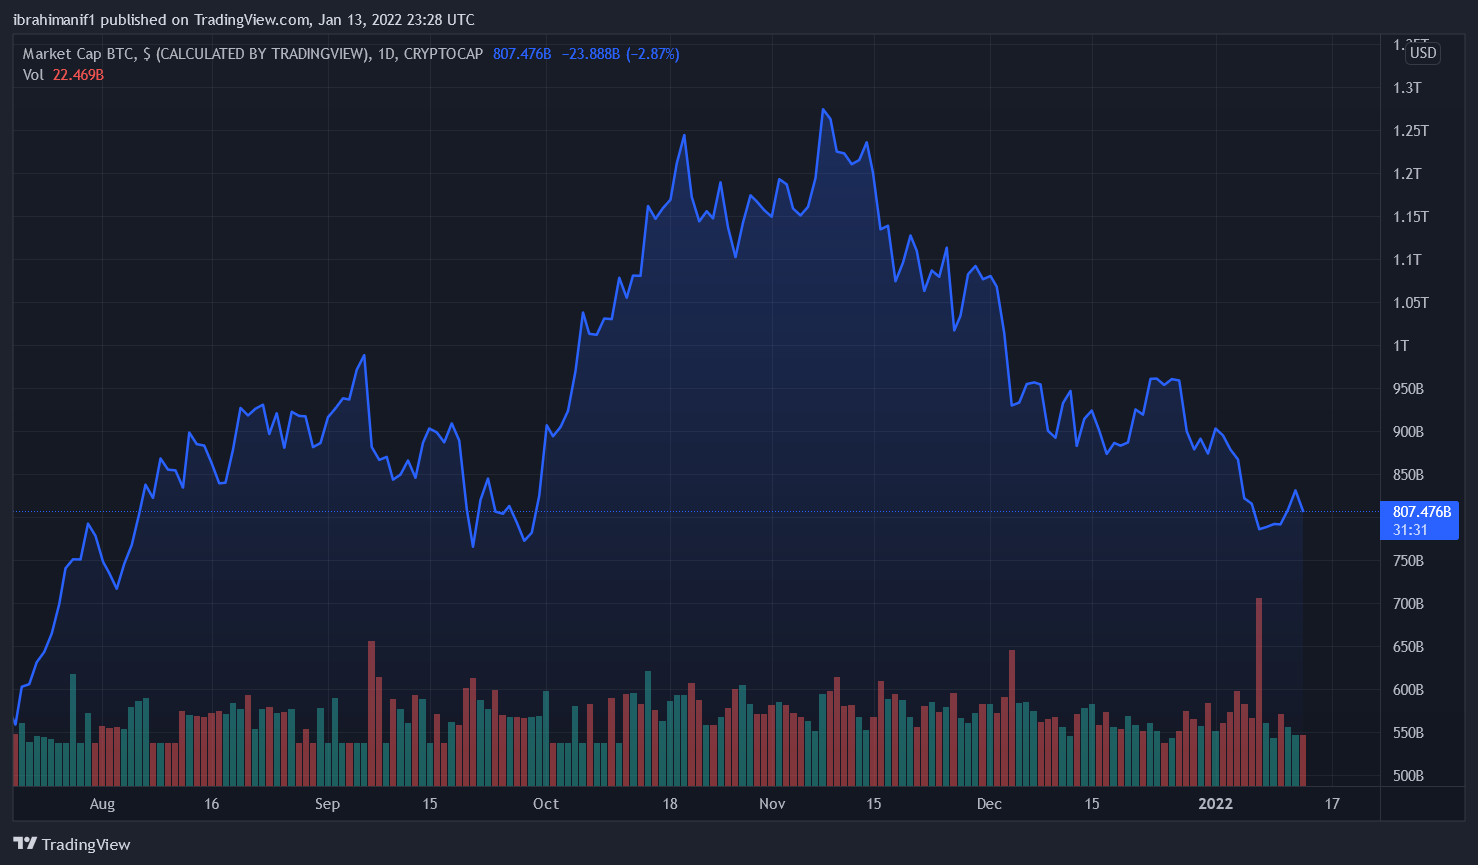
Task: Click the Oct label on time axis
Action: (x=546, y=804)
